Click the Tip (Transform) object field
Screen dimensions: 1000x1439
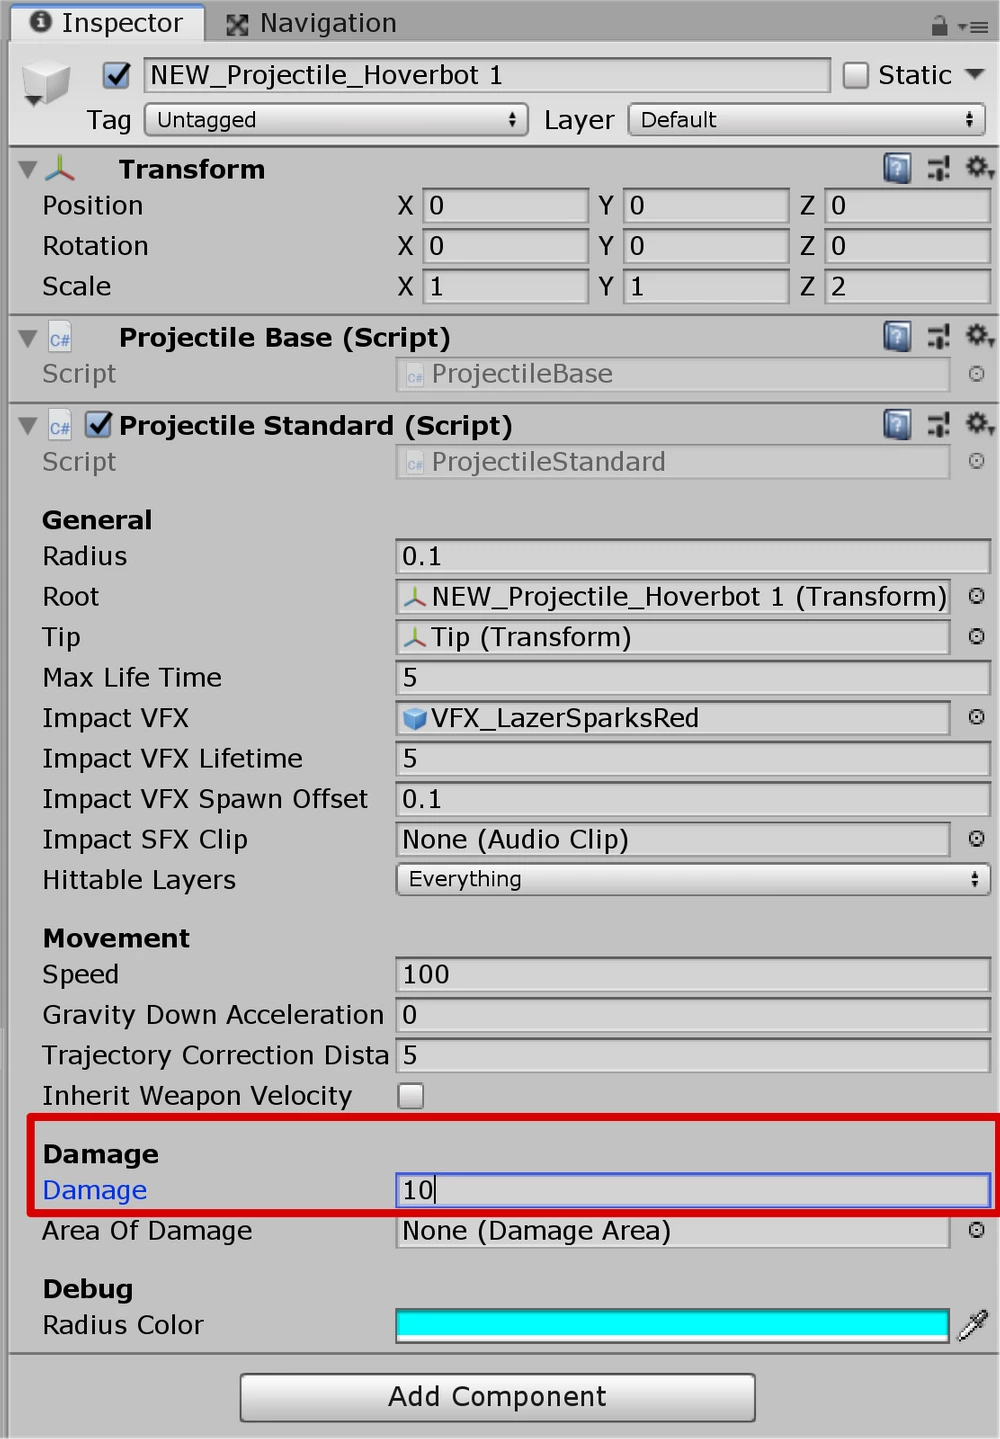(x=673, y=637)
